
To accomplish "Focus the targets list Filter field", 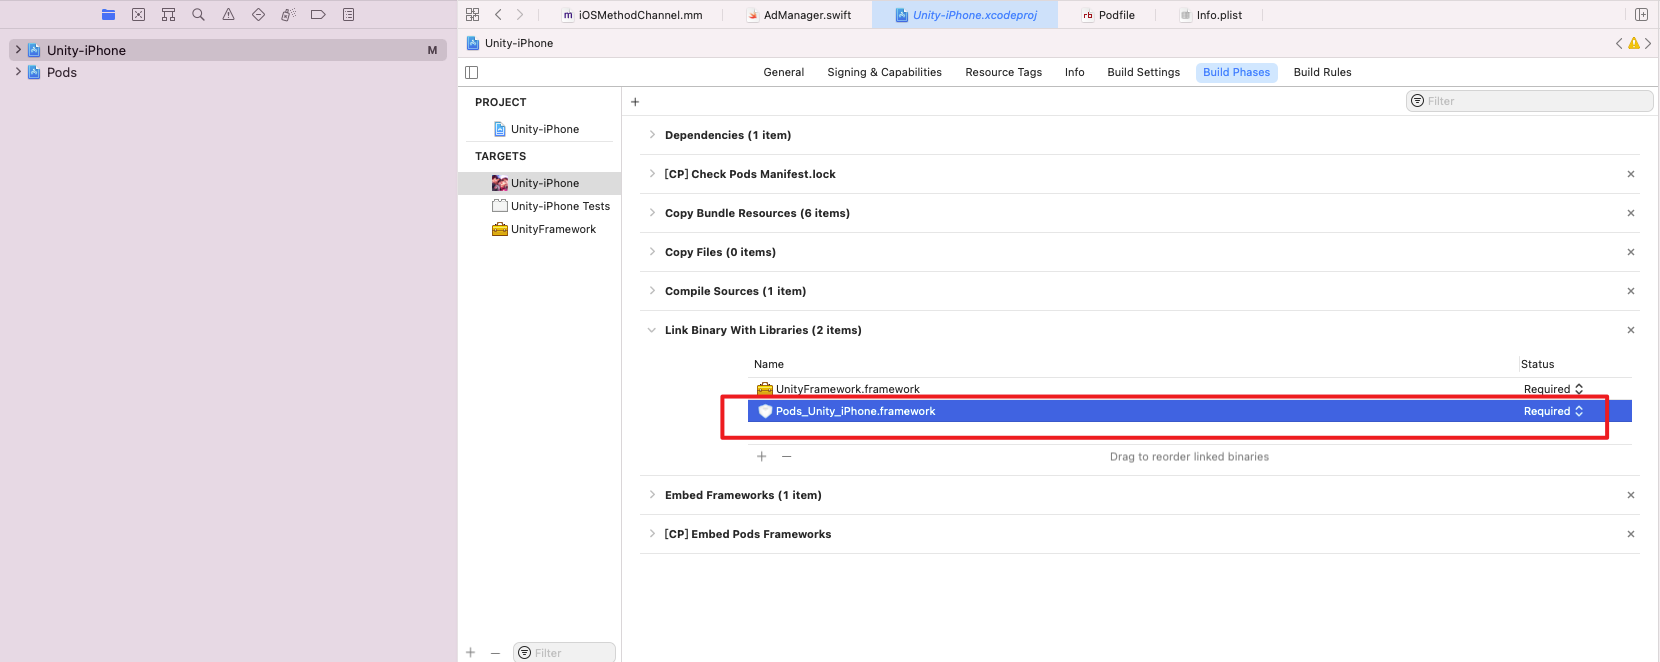I will [x=565, y=653].
